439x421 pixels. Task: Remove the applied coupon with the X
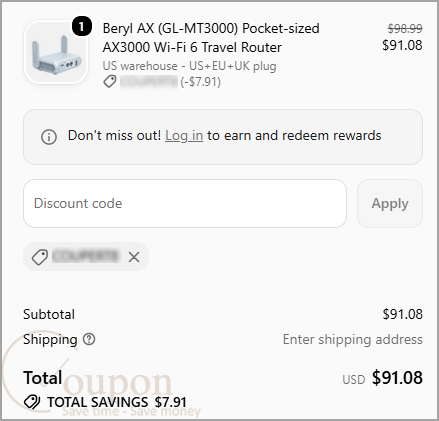tap(134, 257)
